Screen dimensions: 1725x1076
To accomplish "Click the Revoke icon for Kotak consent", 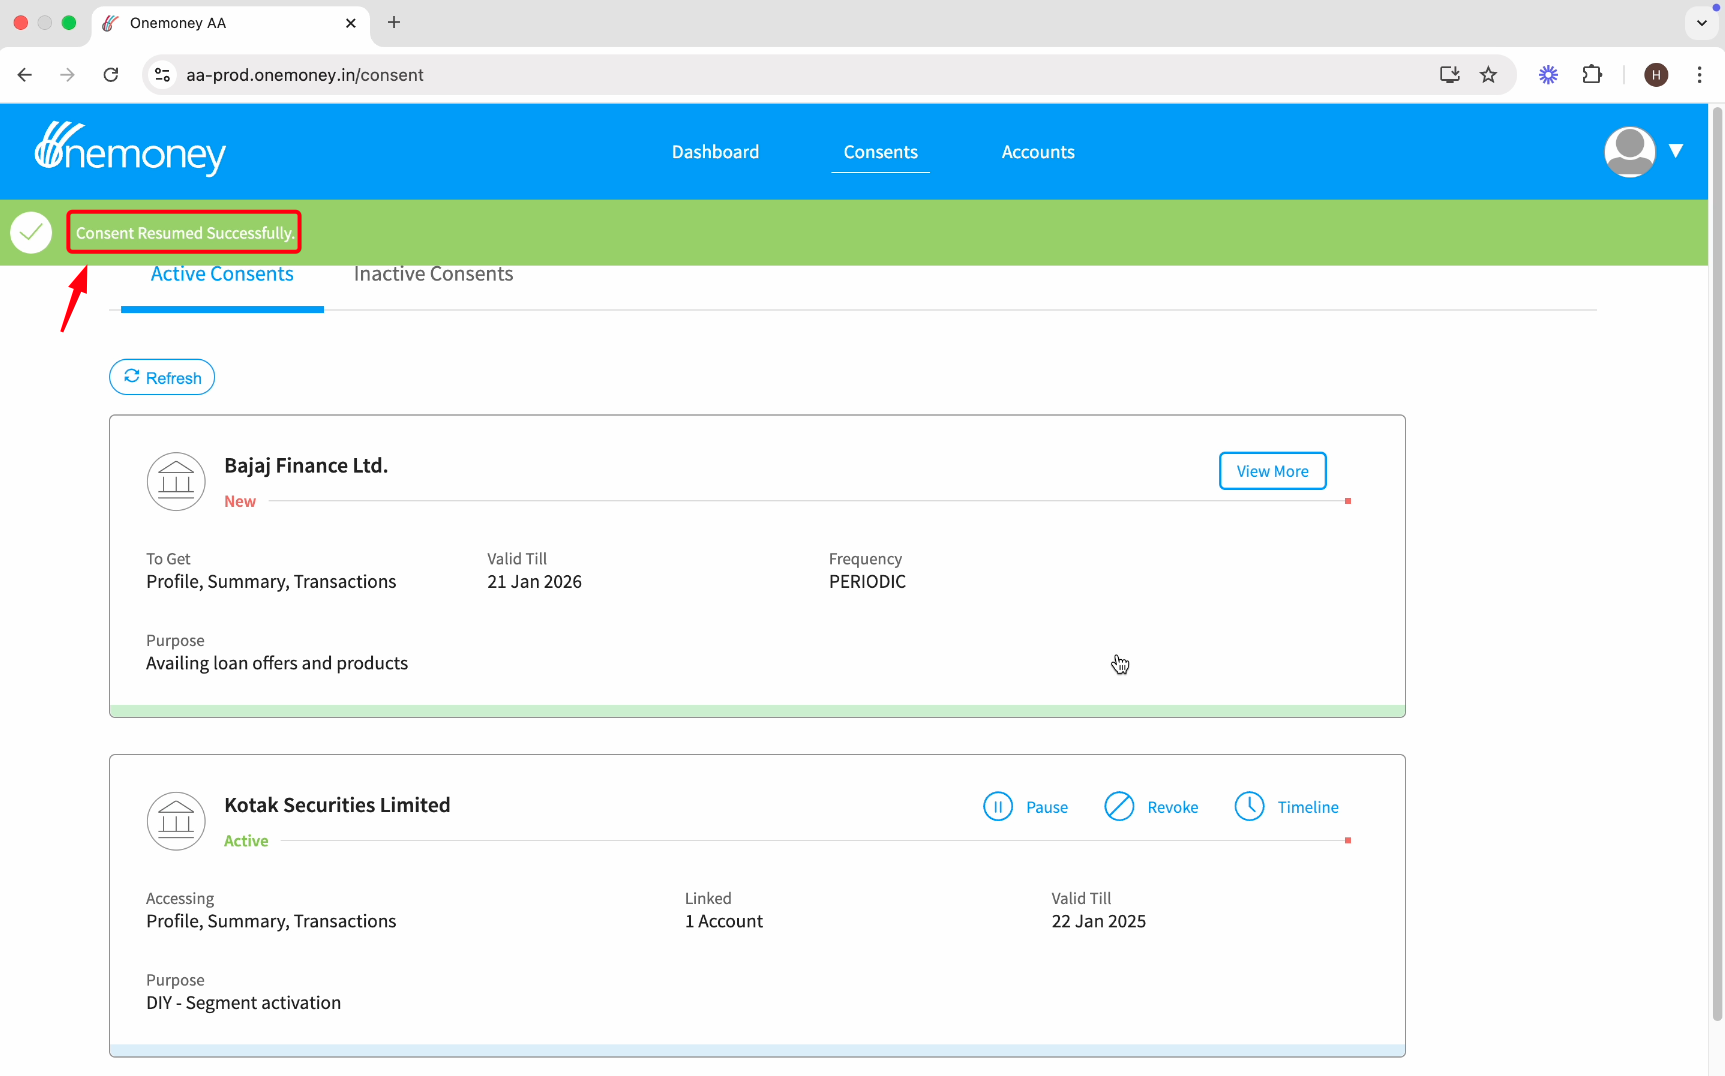I will 1119,806.
